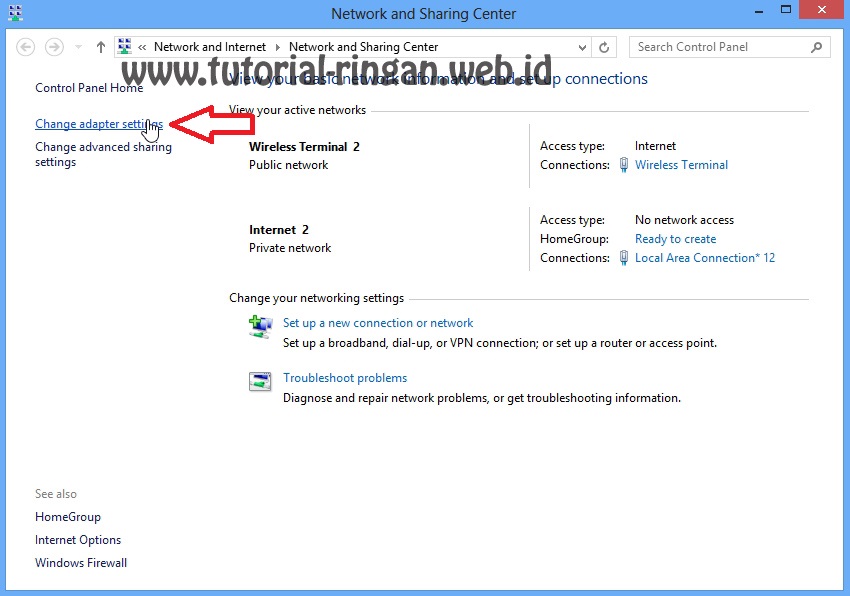Navigate back using the back arrow
The image size is (850, 596).
pos(26,47)
